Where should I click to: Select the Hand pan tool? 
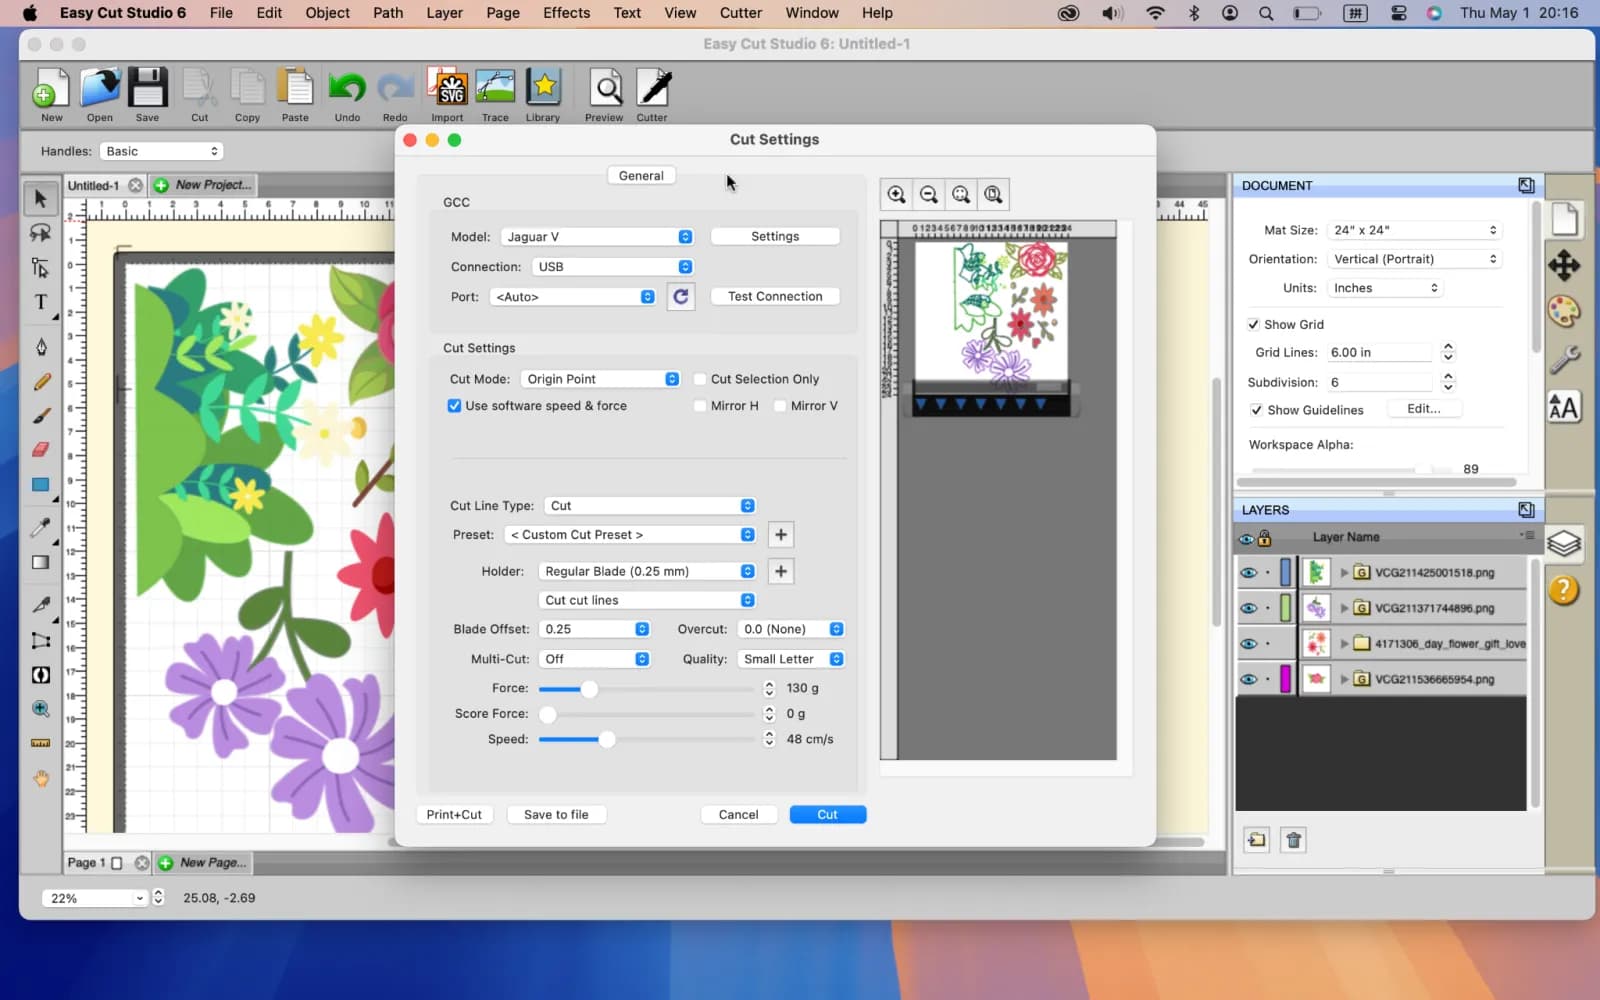(x=41, y=778)
